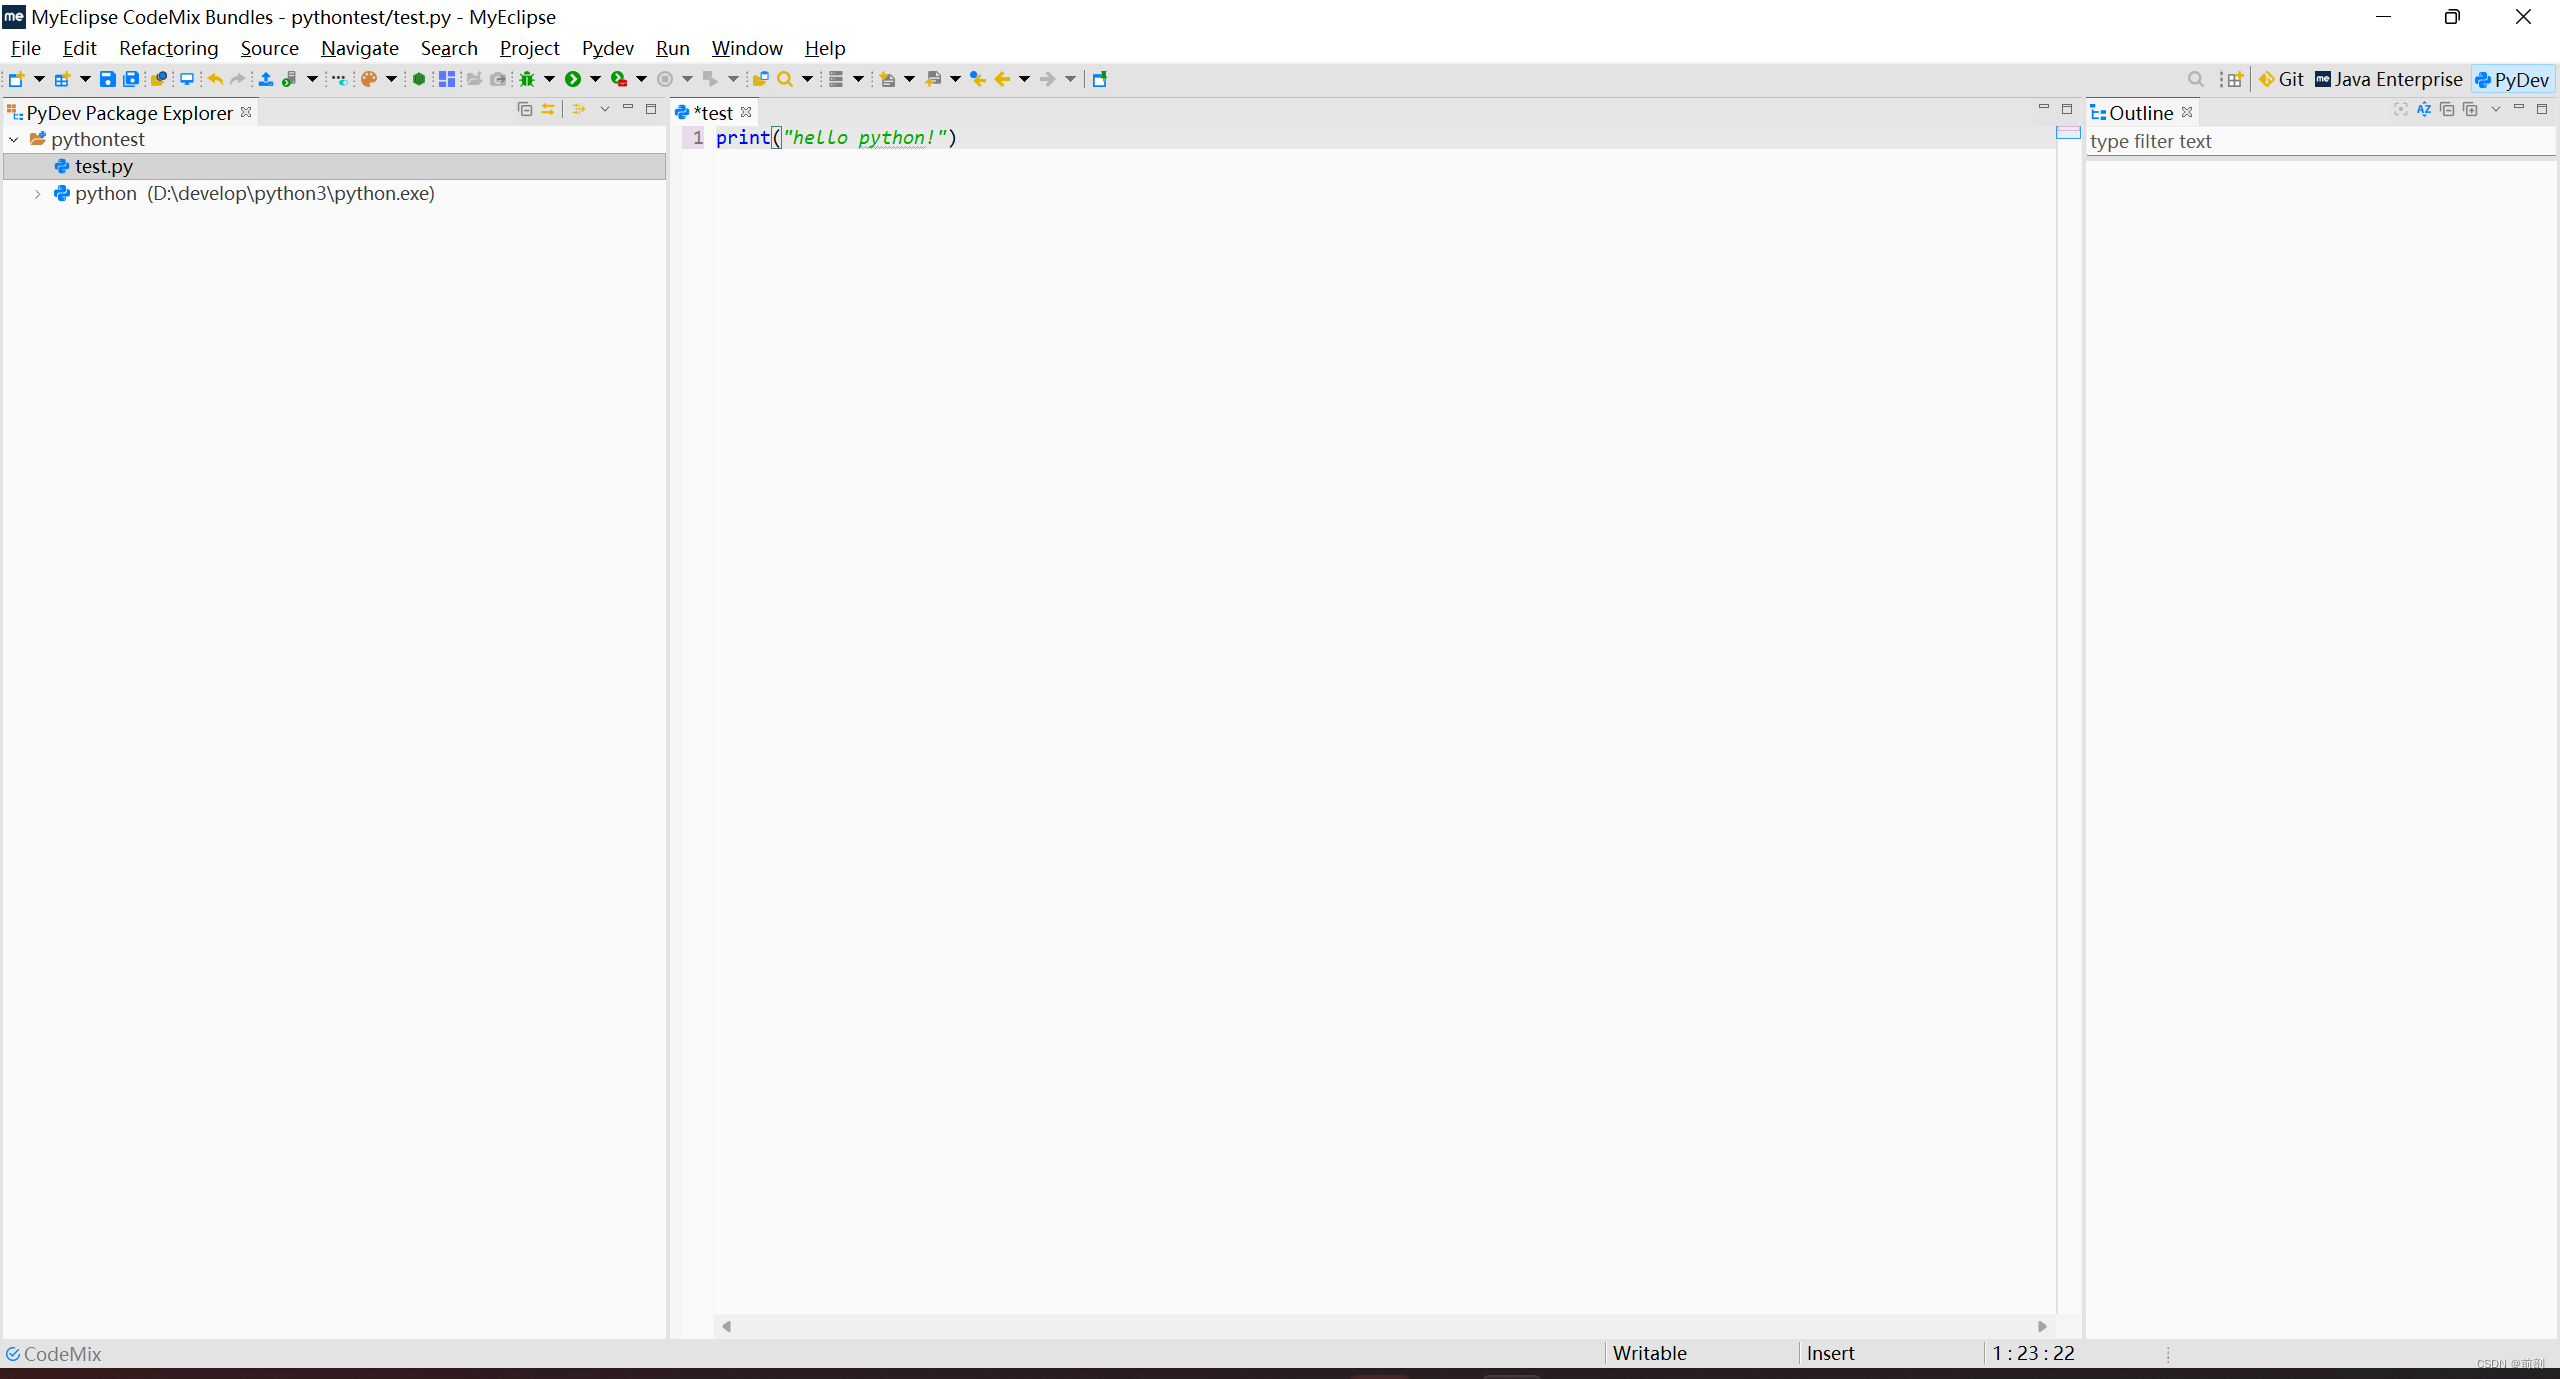Expand the python interpreter tree node
Viewport: 2560px width, 1379px height.
point(37,194)
